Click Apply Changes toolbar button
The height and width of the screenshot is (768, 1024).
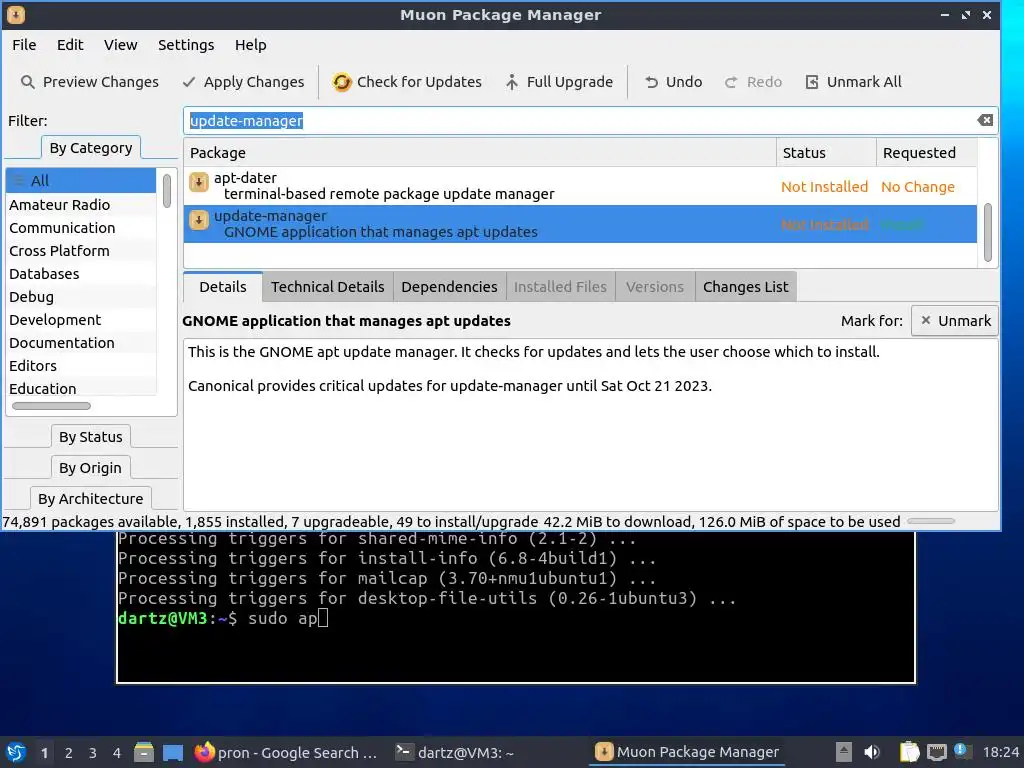(x=244, y=82)
